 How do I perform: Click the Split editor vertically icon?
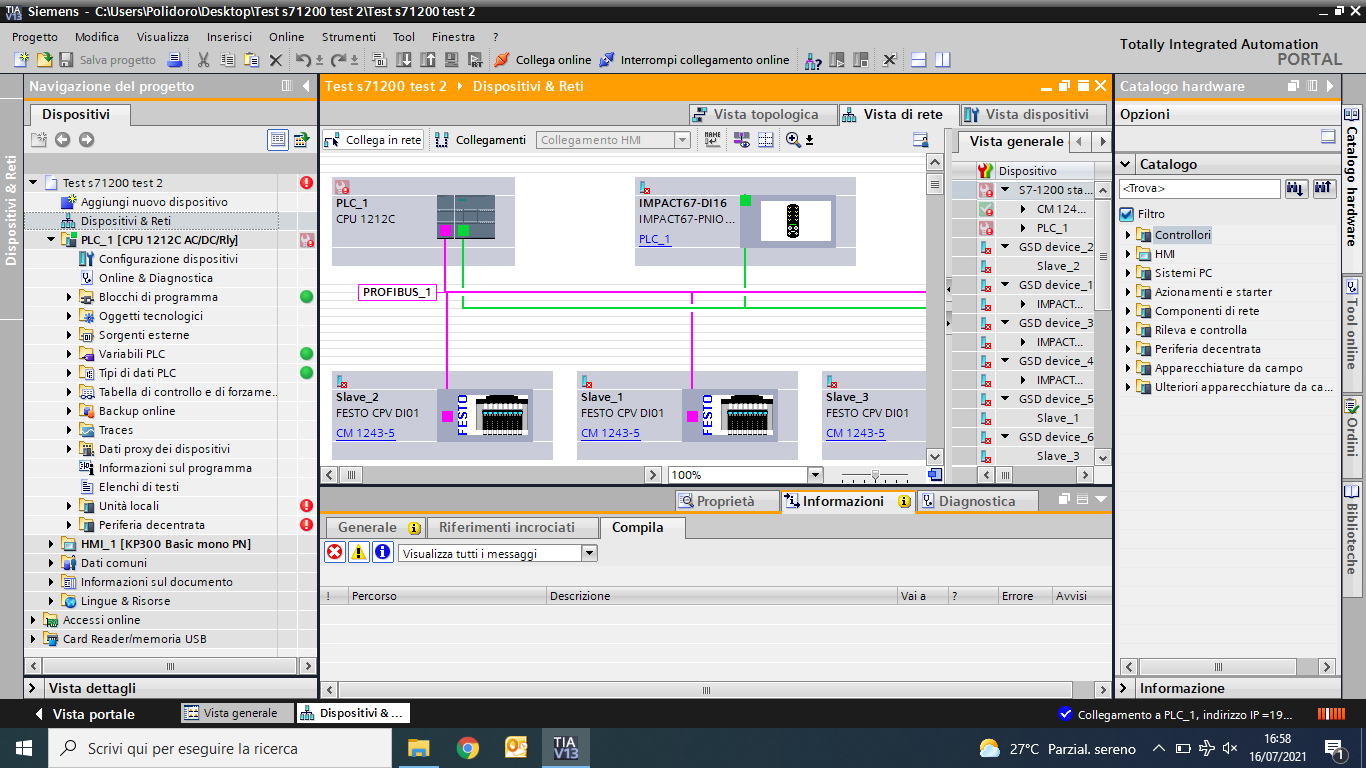[942, 60]
